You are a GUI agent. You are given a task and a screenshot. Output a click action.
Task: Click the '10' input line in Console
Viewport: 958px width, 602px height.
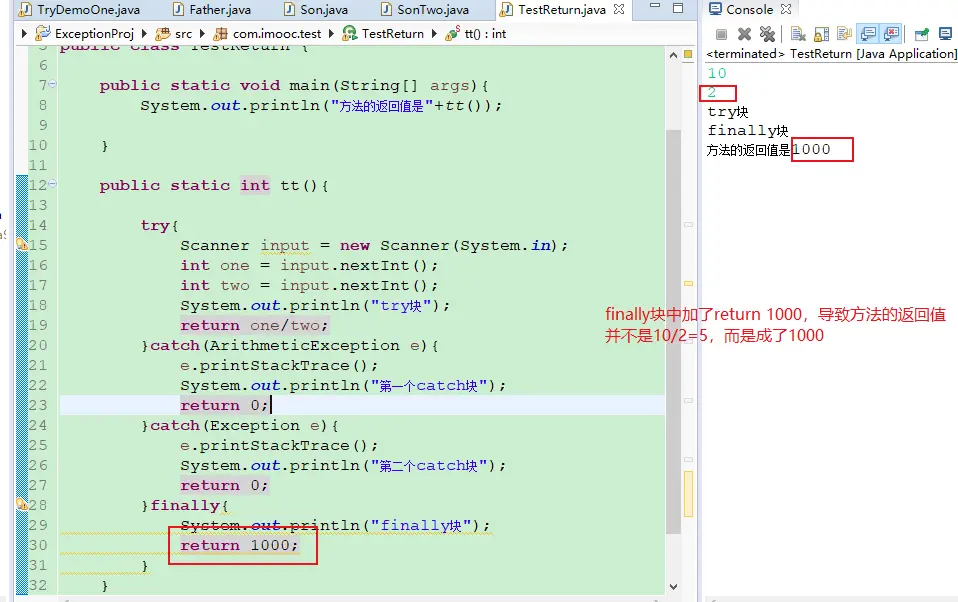(x=717, y=73)
